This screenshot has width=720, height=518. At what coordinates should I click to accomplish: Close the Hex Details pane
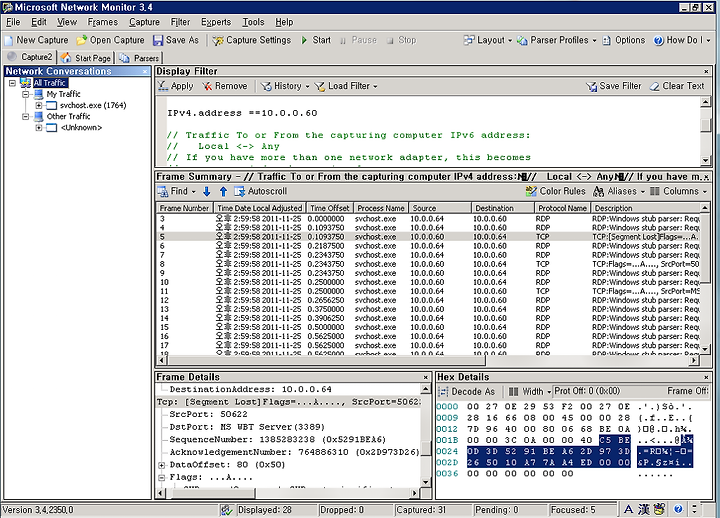706,377
